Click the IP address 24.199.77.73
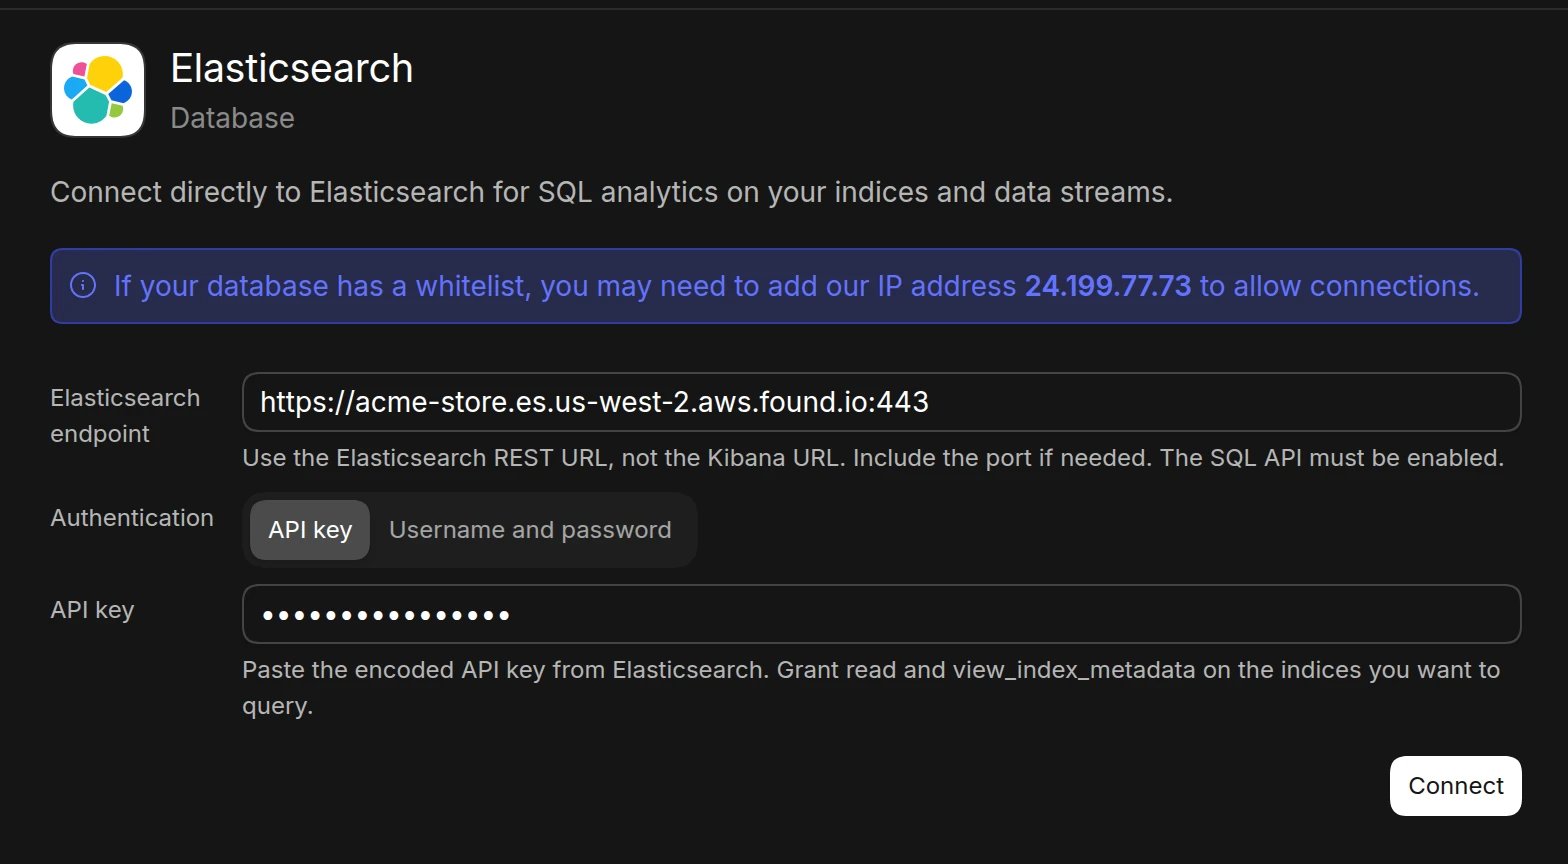The width and height of the screenshot is (1568, 864). (1108, 286)
